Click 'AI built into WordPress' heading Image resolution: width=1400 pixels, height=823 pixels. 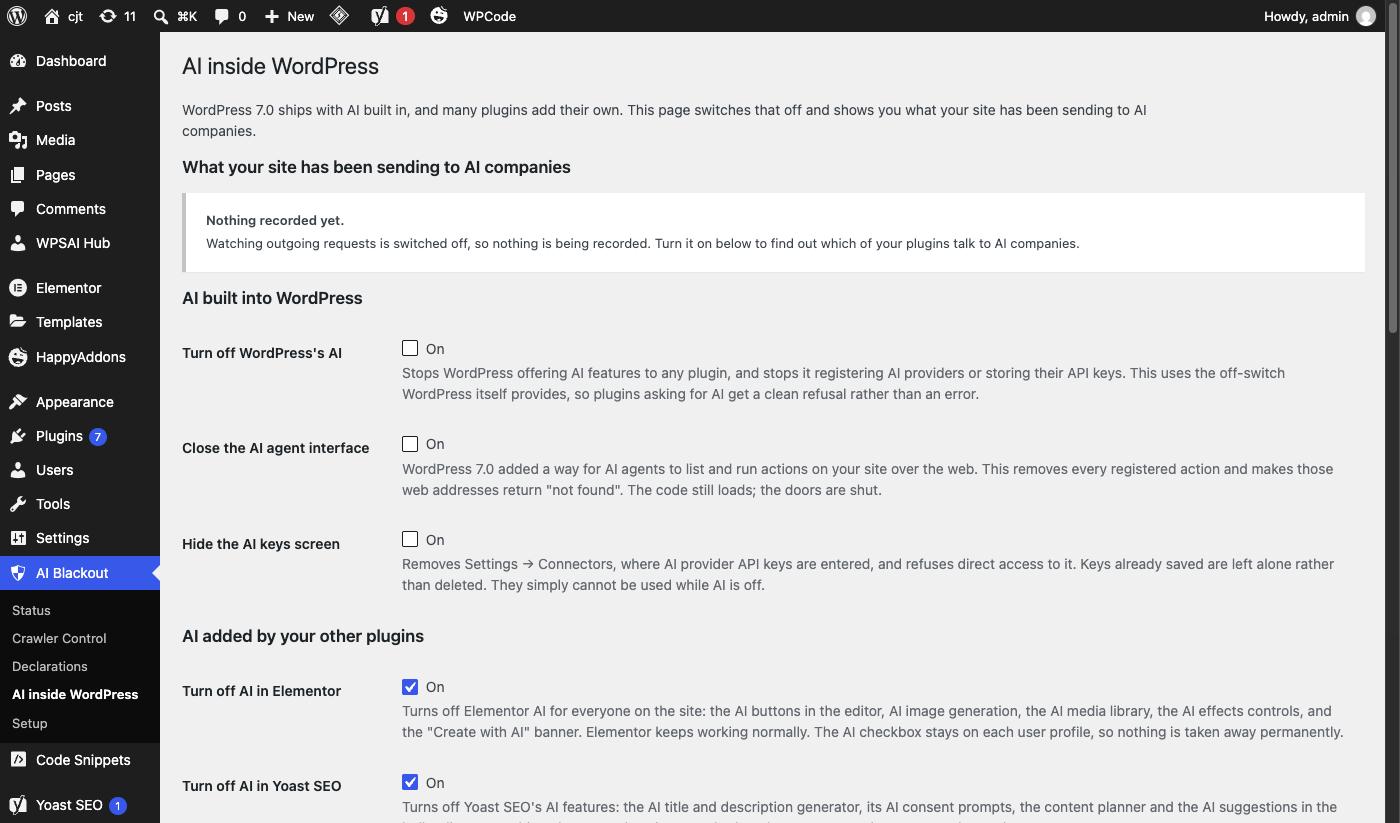(x=272, y=298)
